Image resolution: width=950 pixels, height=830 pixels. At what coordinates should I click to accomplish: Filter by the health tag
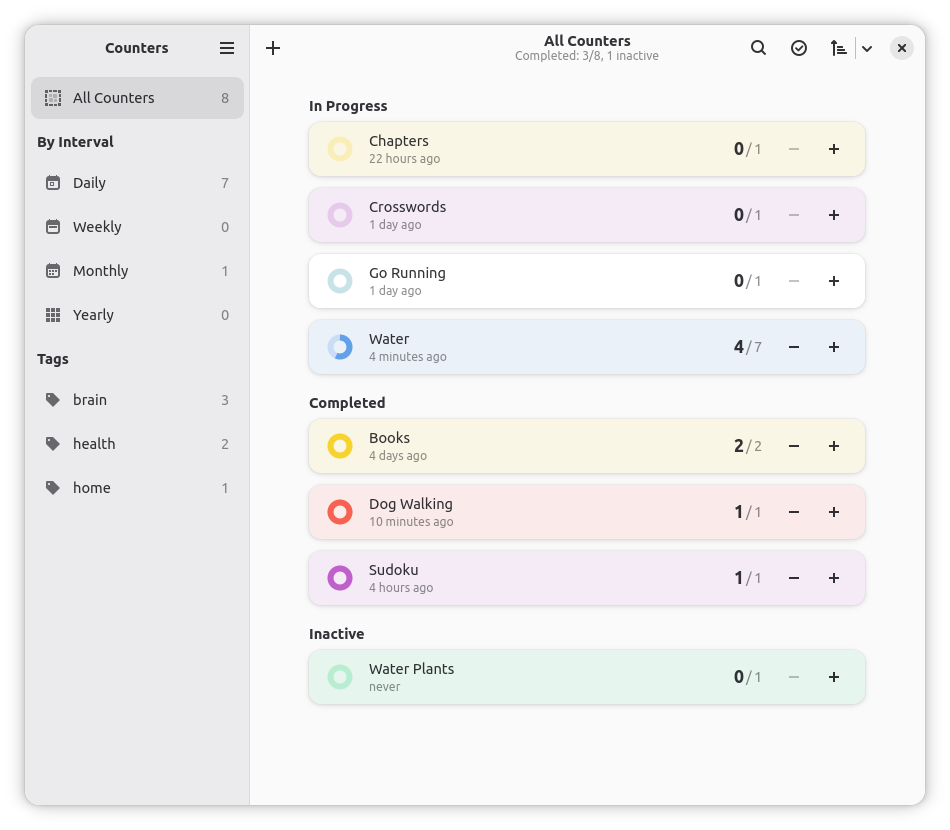[x=138, y=444]
